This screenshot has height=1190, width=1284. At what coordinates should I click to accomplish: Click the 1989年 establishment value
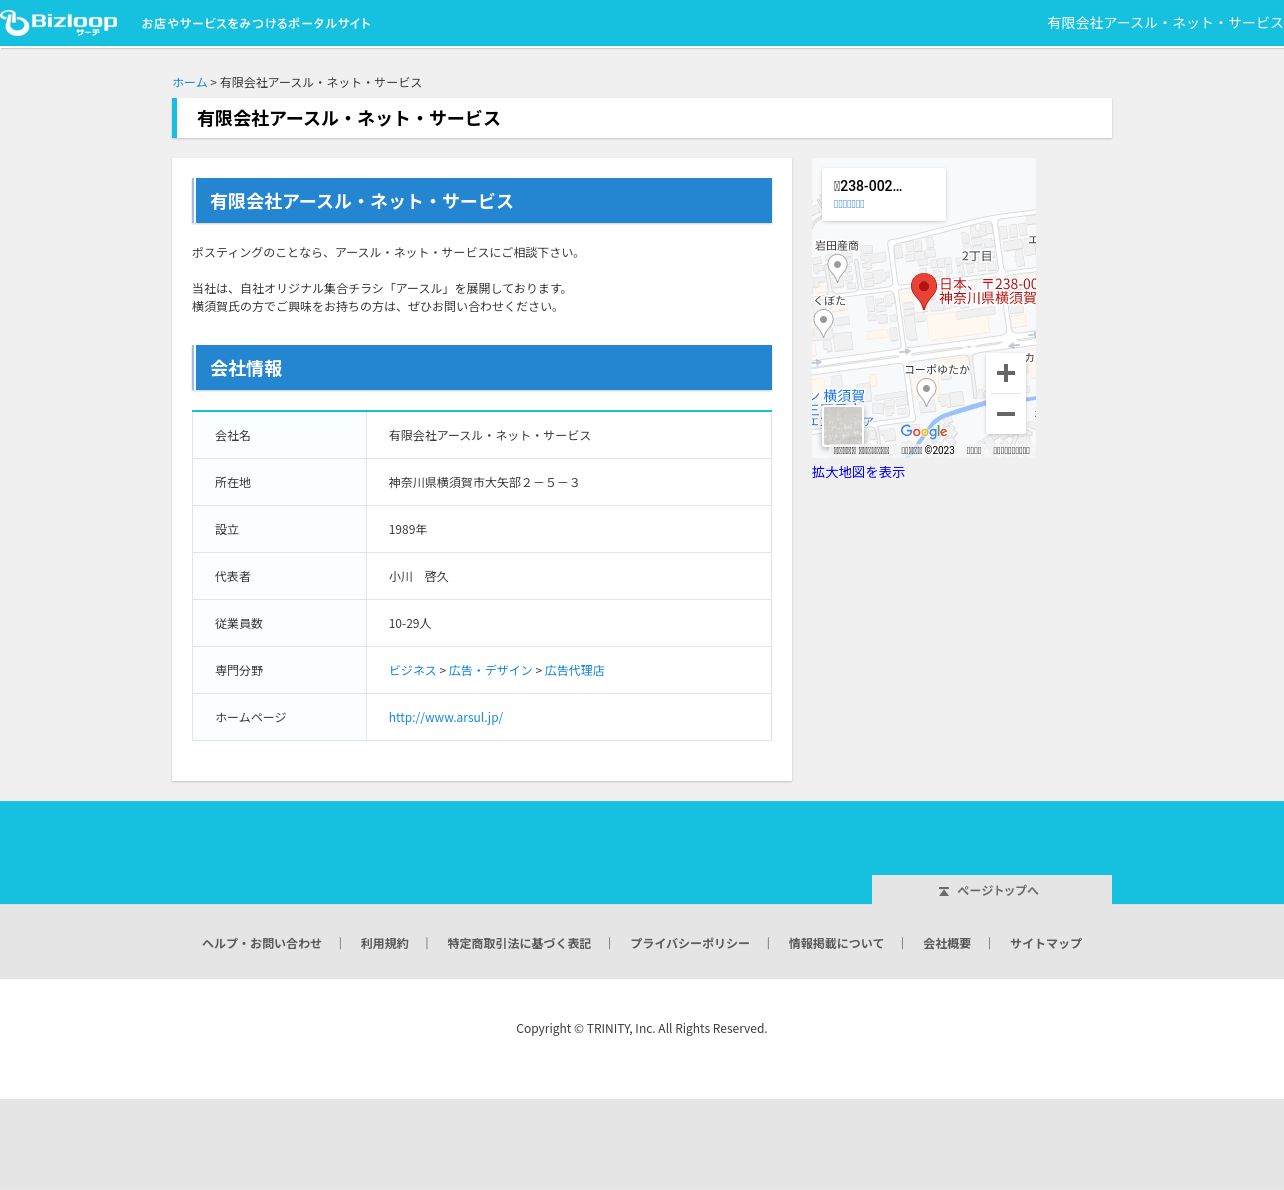[408, 529]
